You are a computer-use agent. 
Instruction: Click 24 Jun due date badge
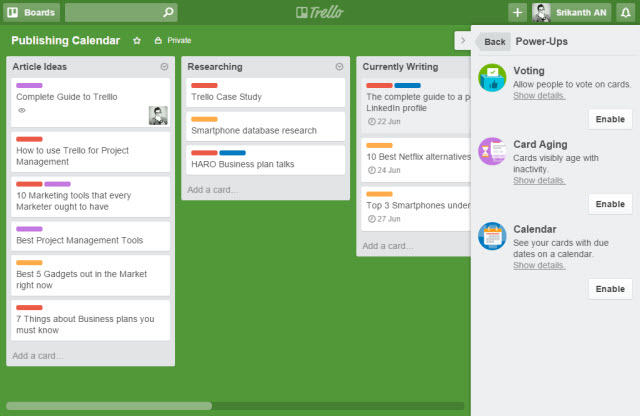click(384, 170)
